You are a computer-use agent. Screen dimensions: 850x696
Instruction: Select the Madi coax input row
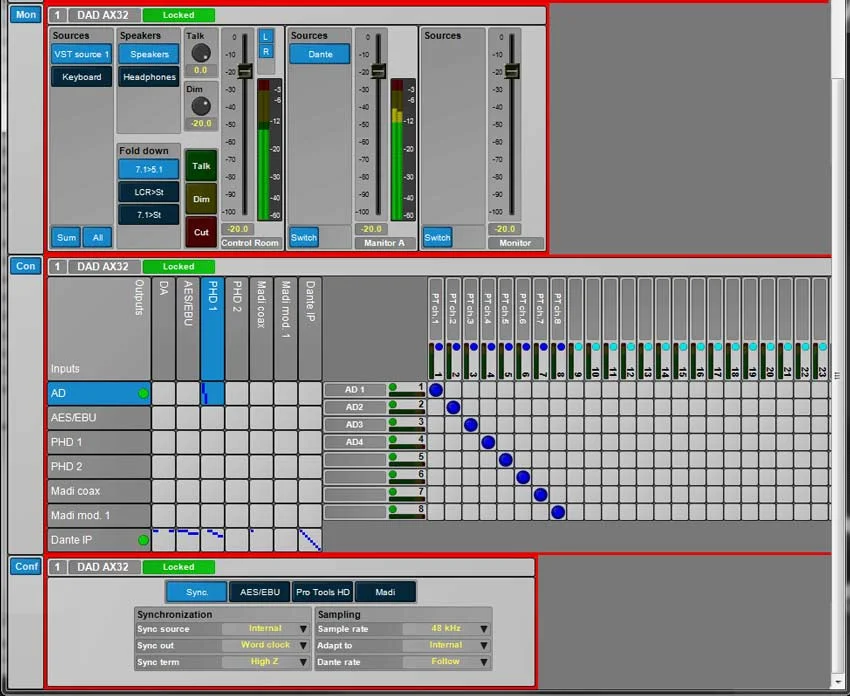(x=99, y=491)
